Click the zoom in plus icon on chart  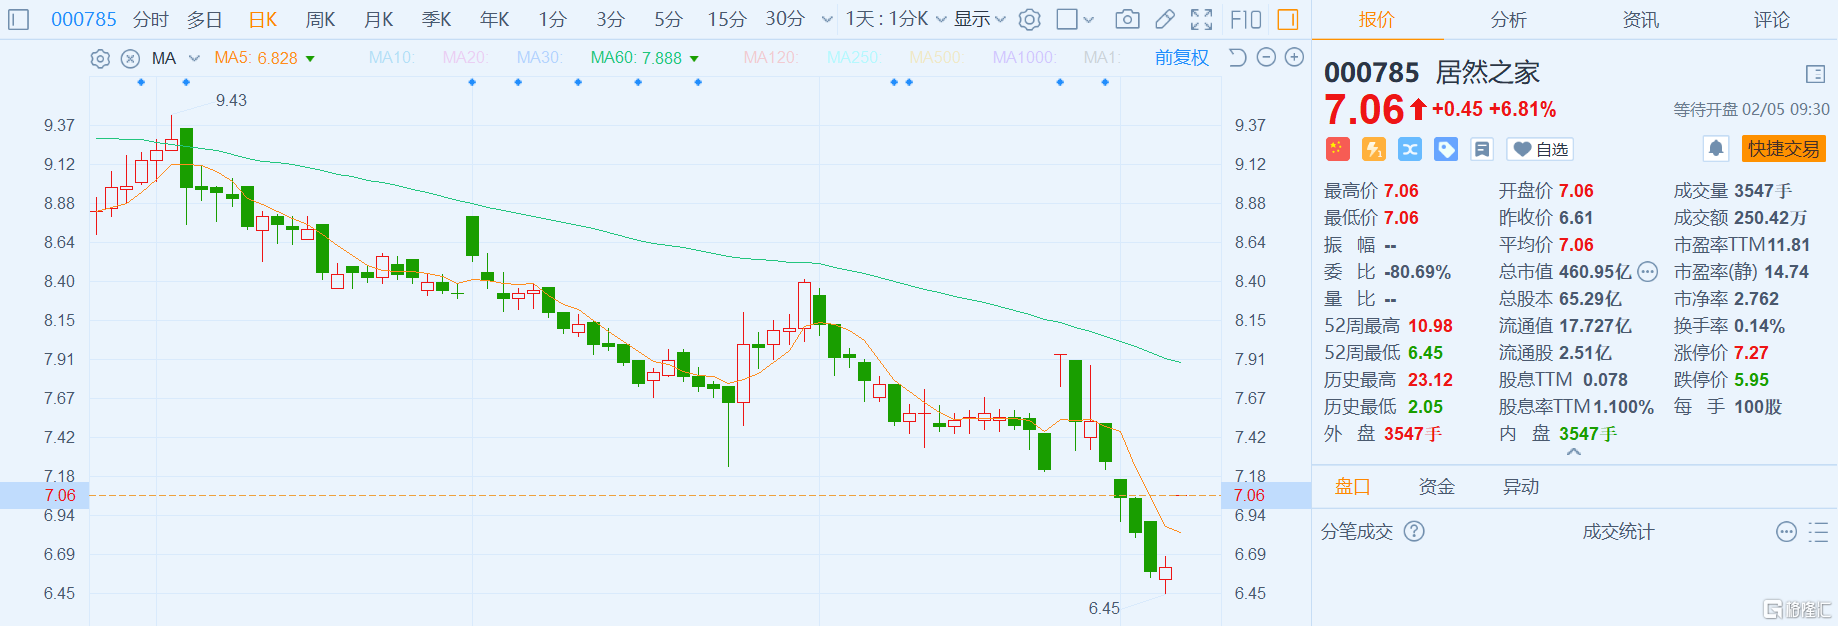(x=1294, y=58)
